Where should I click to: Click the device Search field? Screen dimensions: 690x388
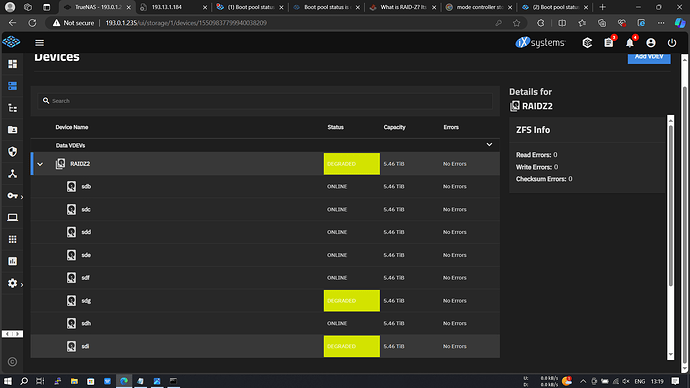click(x=265, y=101)
